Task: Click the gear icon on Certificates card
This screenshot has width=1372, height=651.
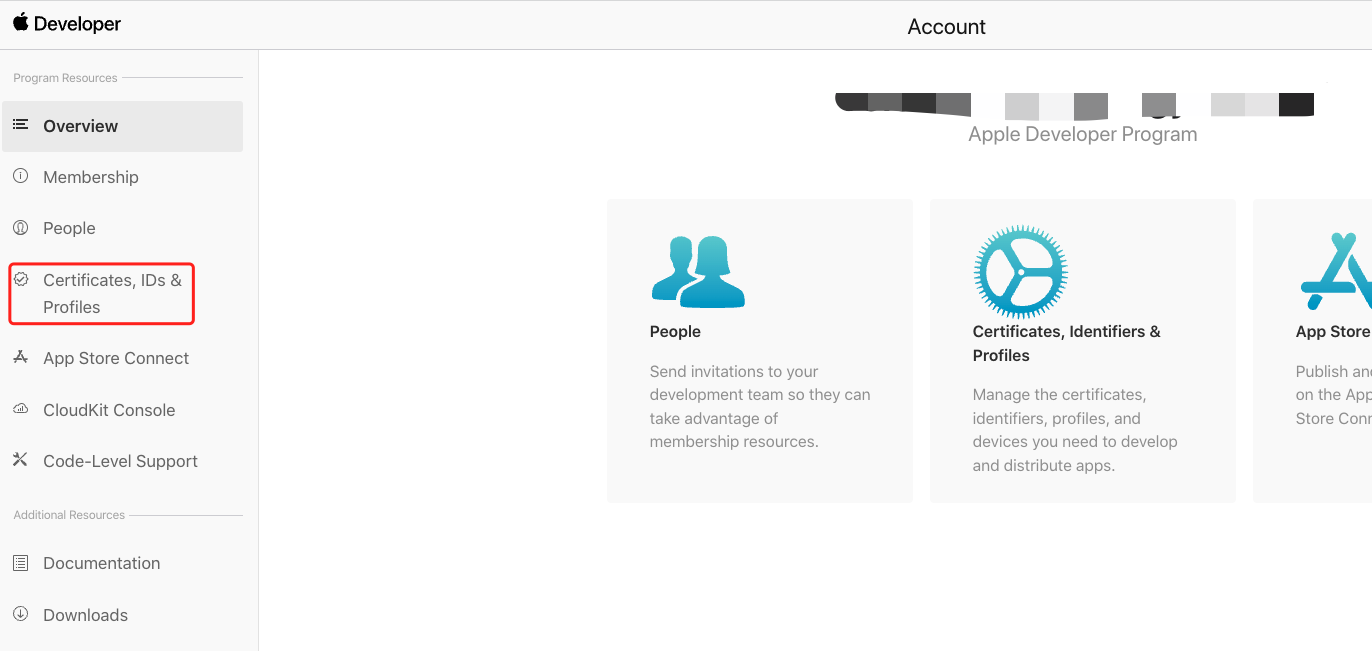Action: point(1021,272)
